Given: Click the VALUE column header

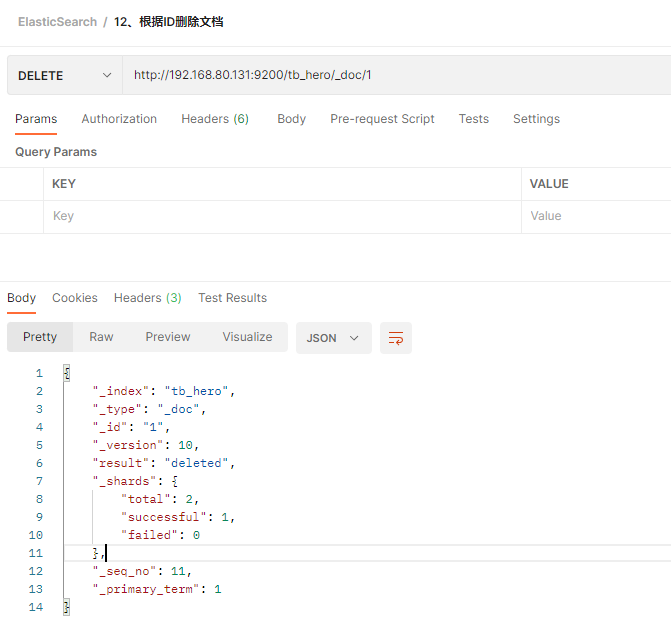Looking at the screenshot, I should pos(549,184).
